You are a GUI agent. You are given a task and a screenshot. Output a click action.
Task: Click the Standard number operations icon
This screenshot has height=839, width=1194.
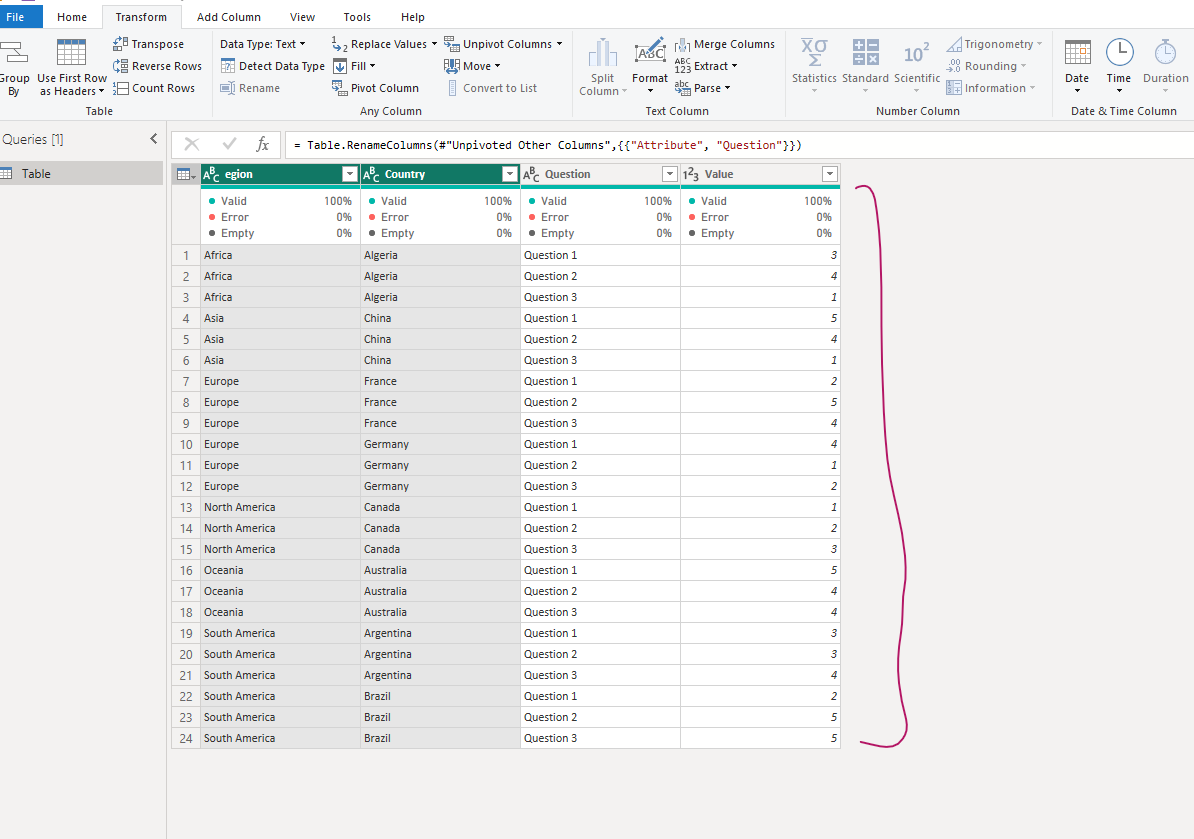(x=865, y=53)
